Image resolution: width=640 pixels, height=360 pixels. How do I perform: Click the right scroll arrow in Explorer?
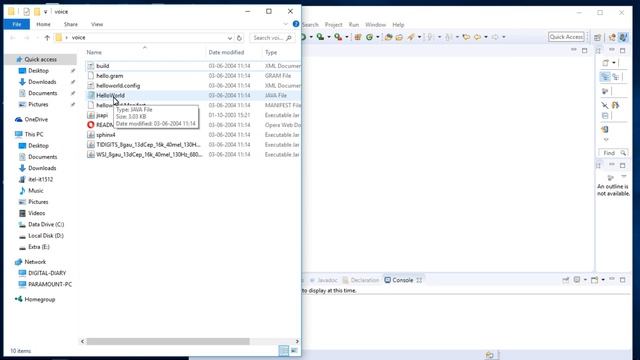pos(297,341)
